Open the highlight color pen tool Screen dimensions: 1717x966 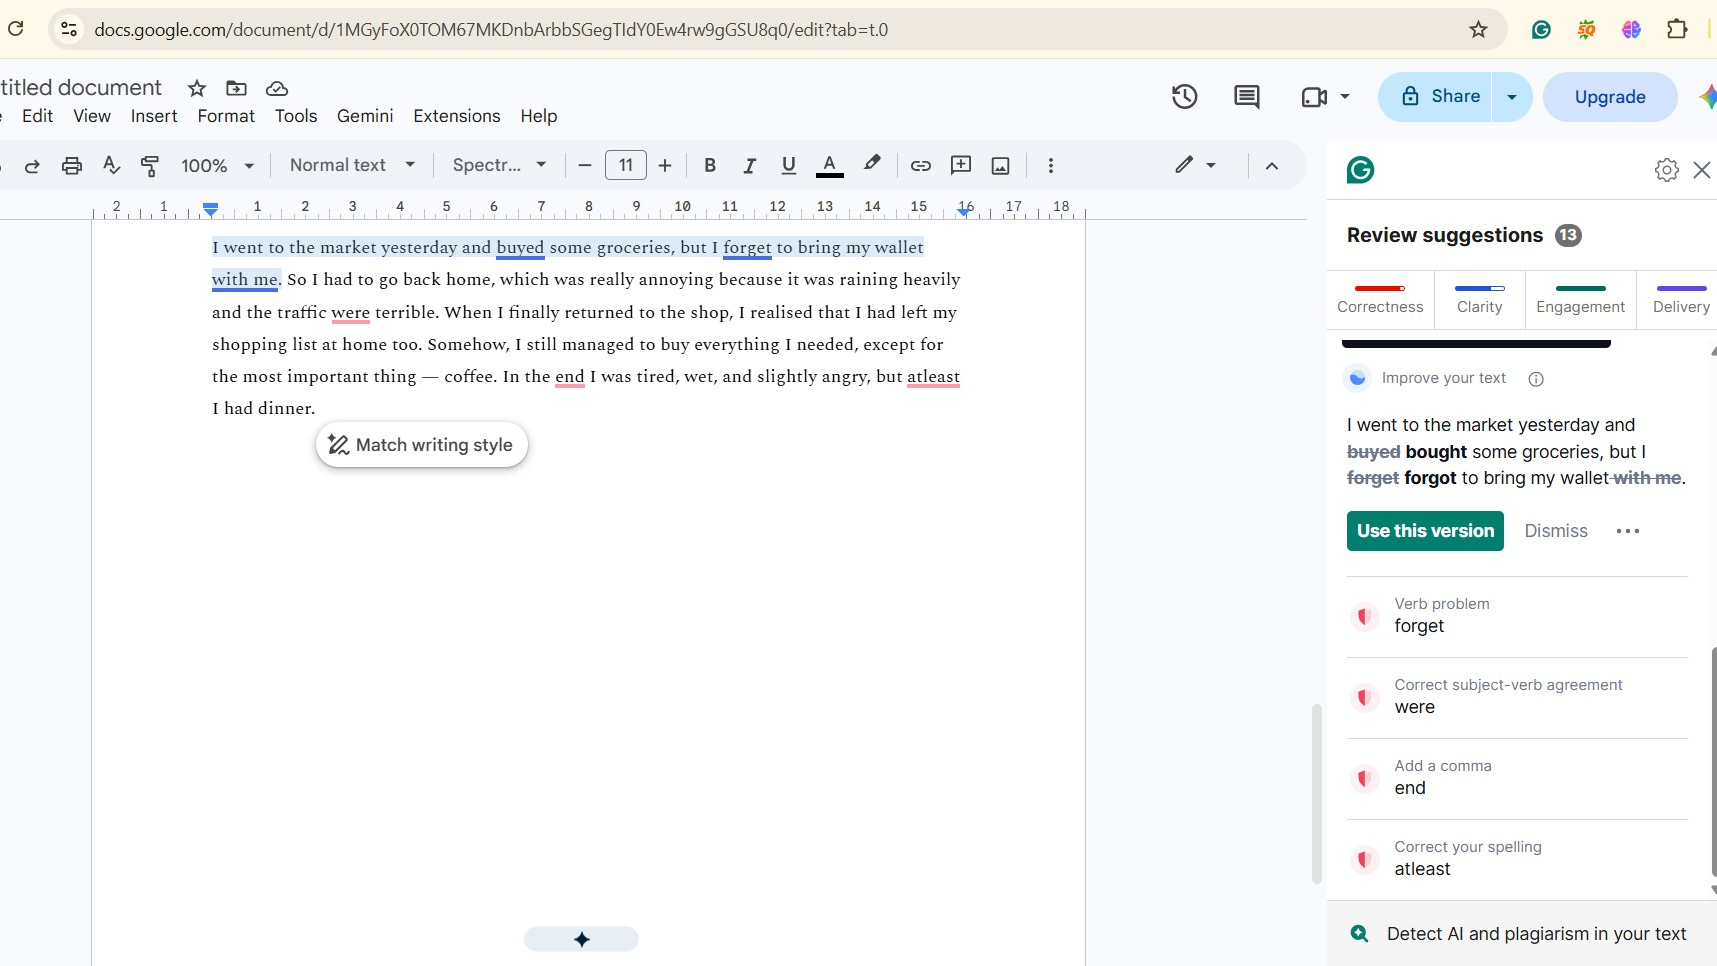(872, 164)
